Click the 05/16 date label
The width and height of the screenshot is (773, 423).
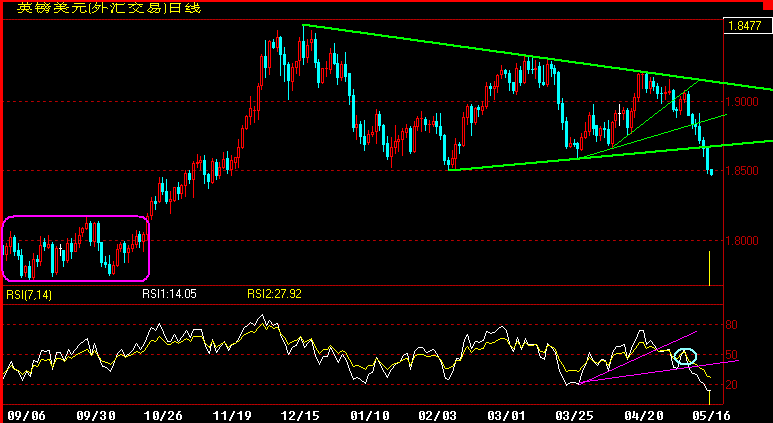pyautogui.click(x=713, y=415)
